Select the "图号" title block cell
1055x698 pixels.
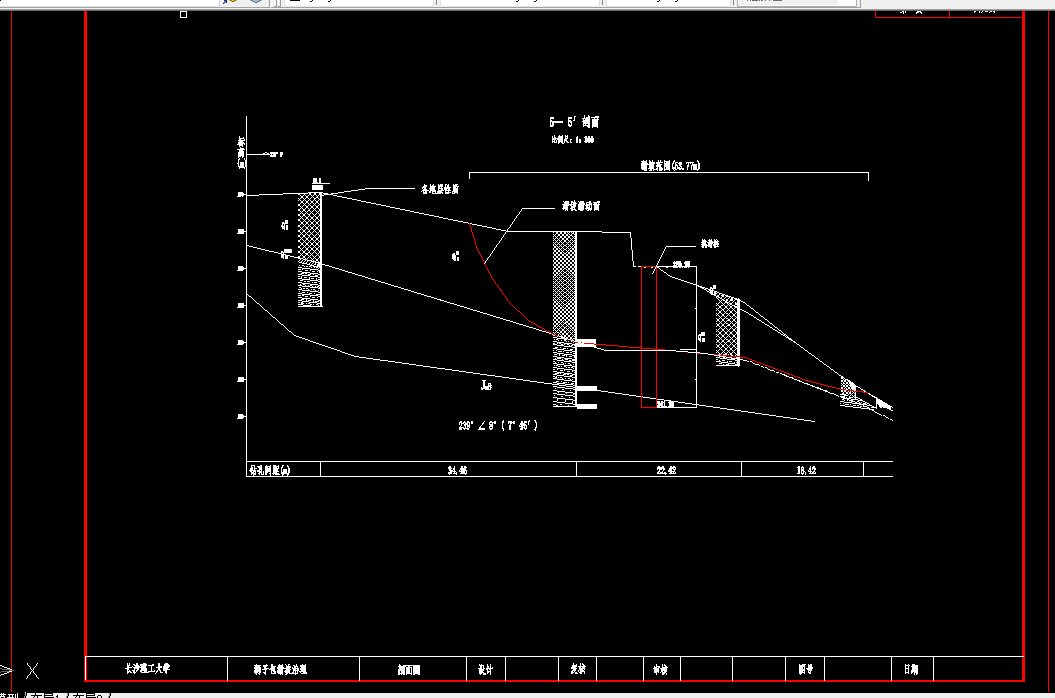805,669
